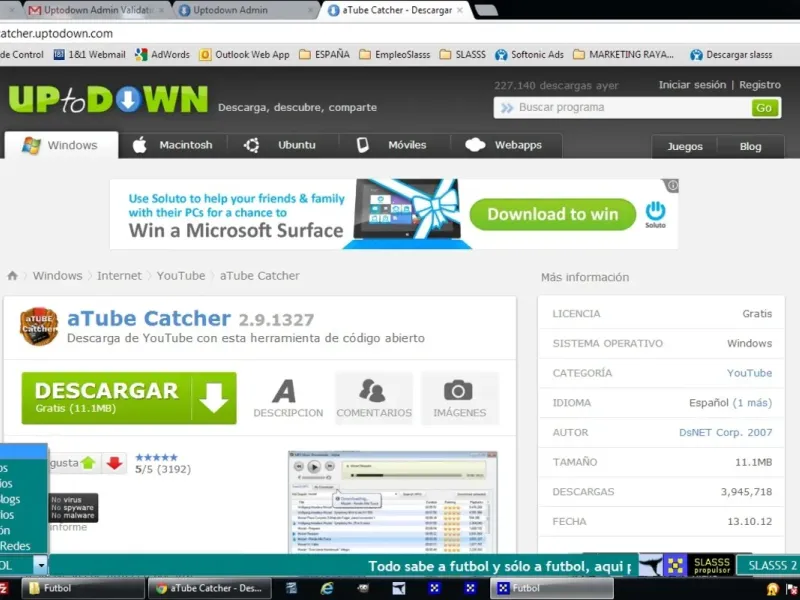Click Iniciar sesión link

692,85
